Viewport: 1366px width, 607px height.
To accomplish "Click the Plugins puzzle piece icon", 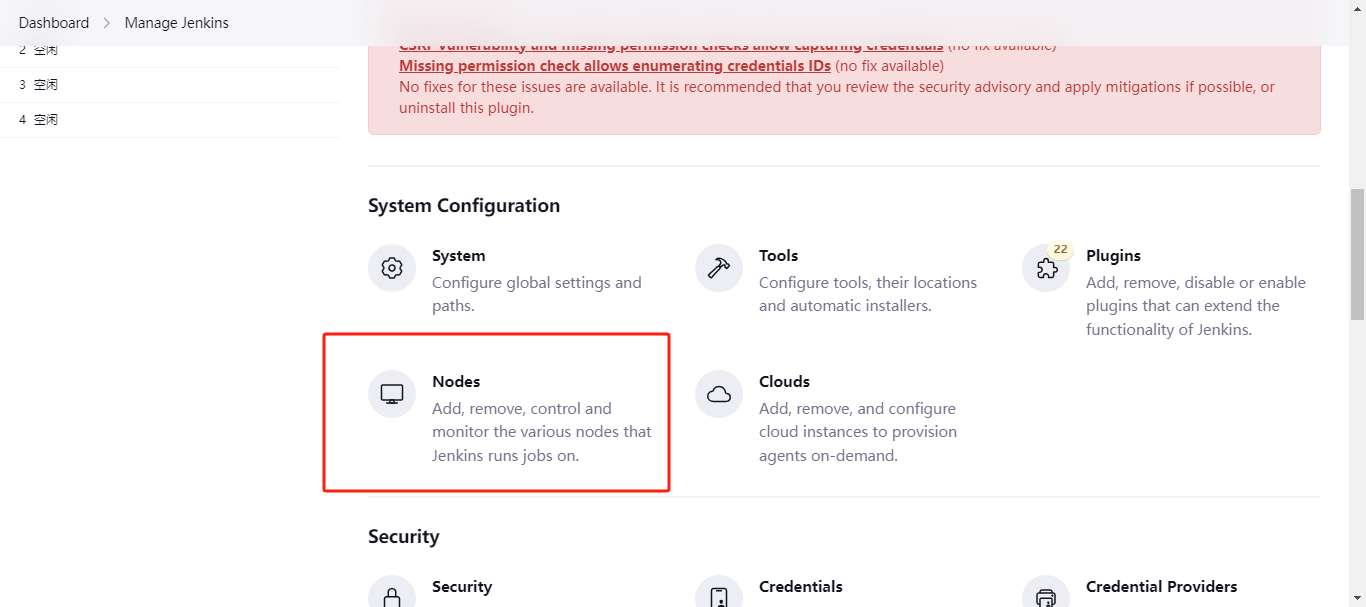I will pyautogui.click(x=1046, y=269).
